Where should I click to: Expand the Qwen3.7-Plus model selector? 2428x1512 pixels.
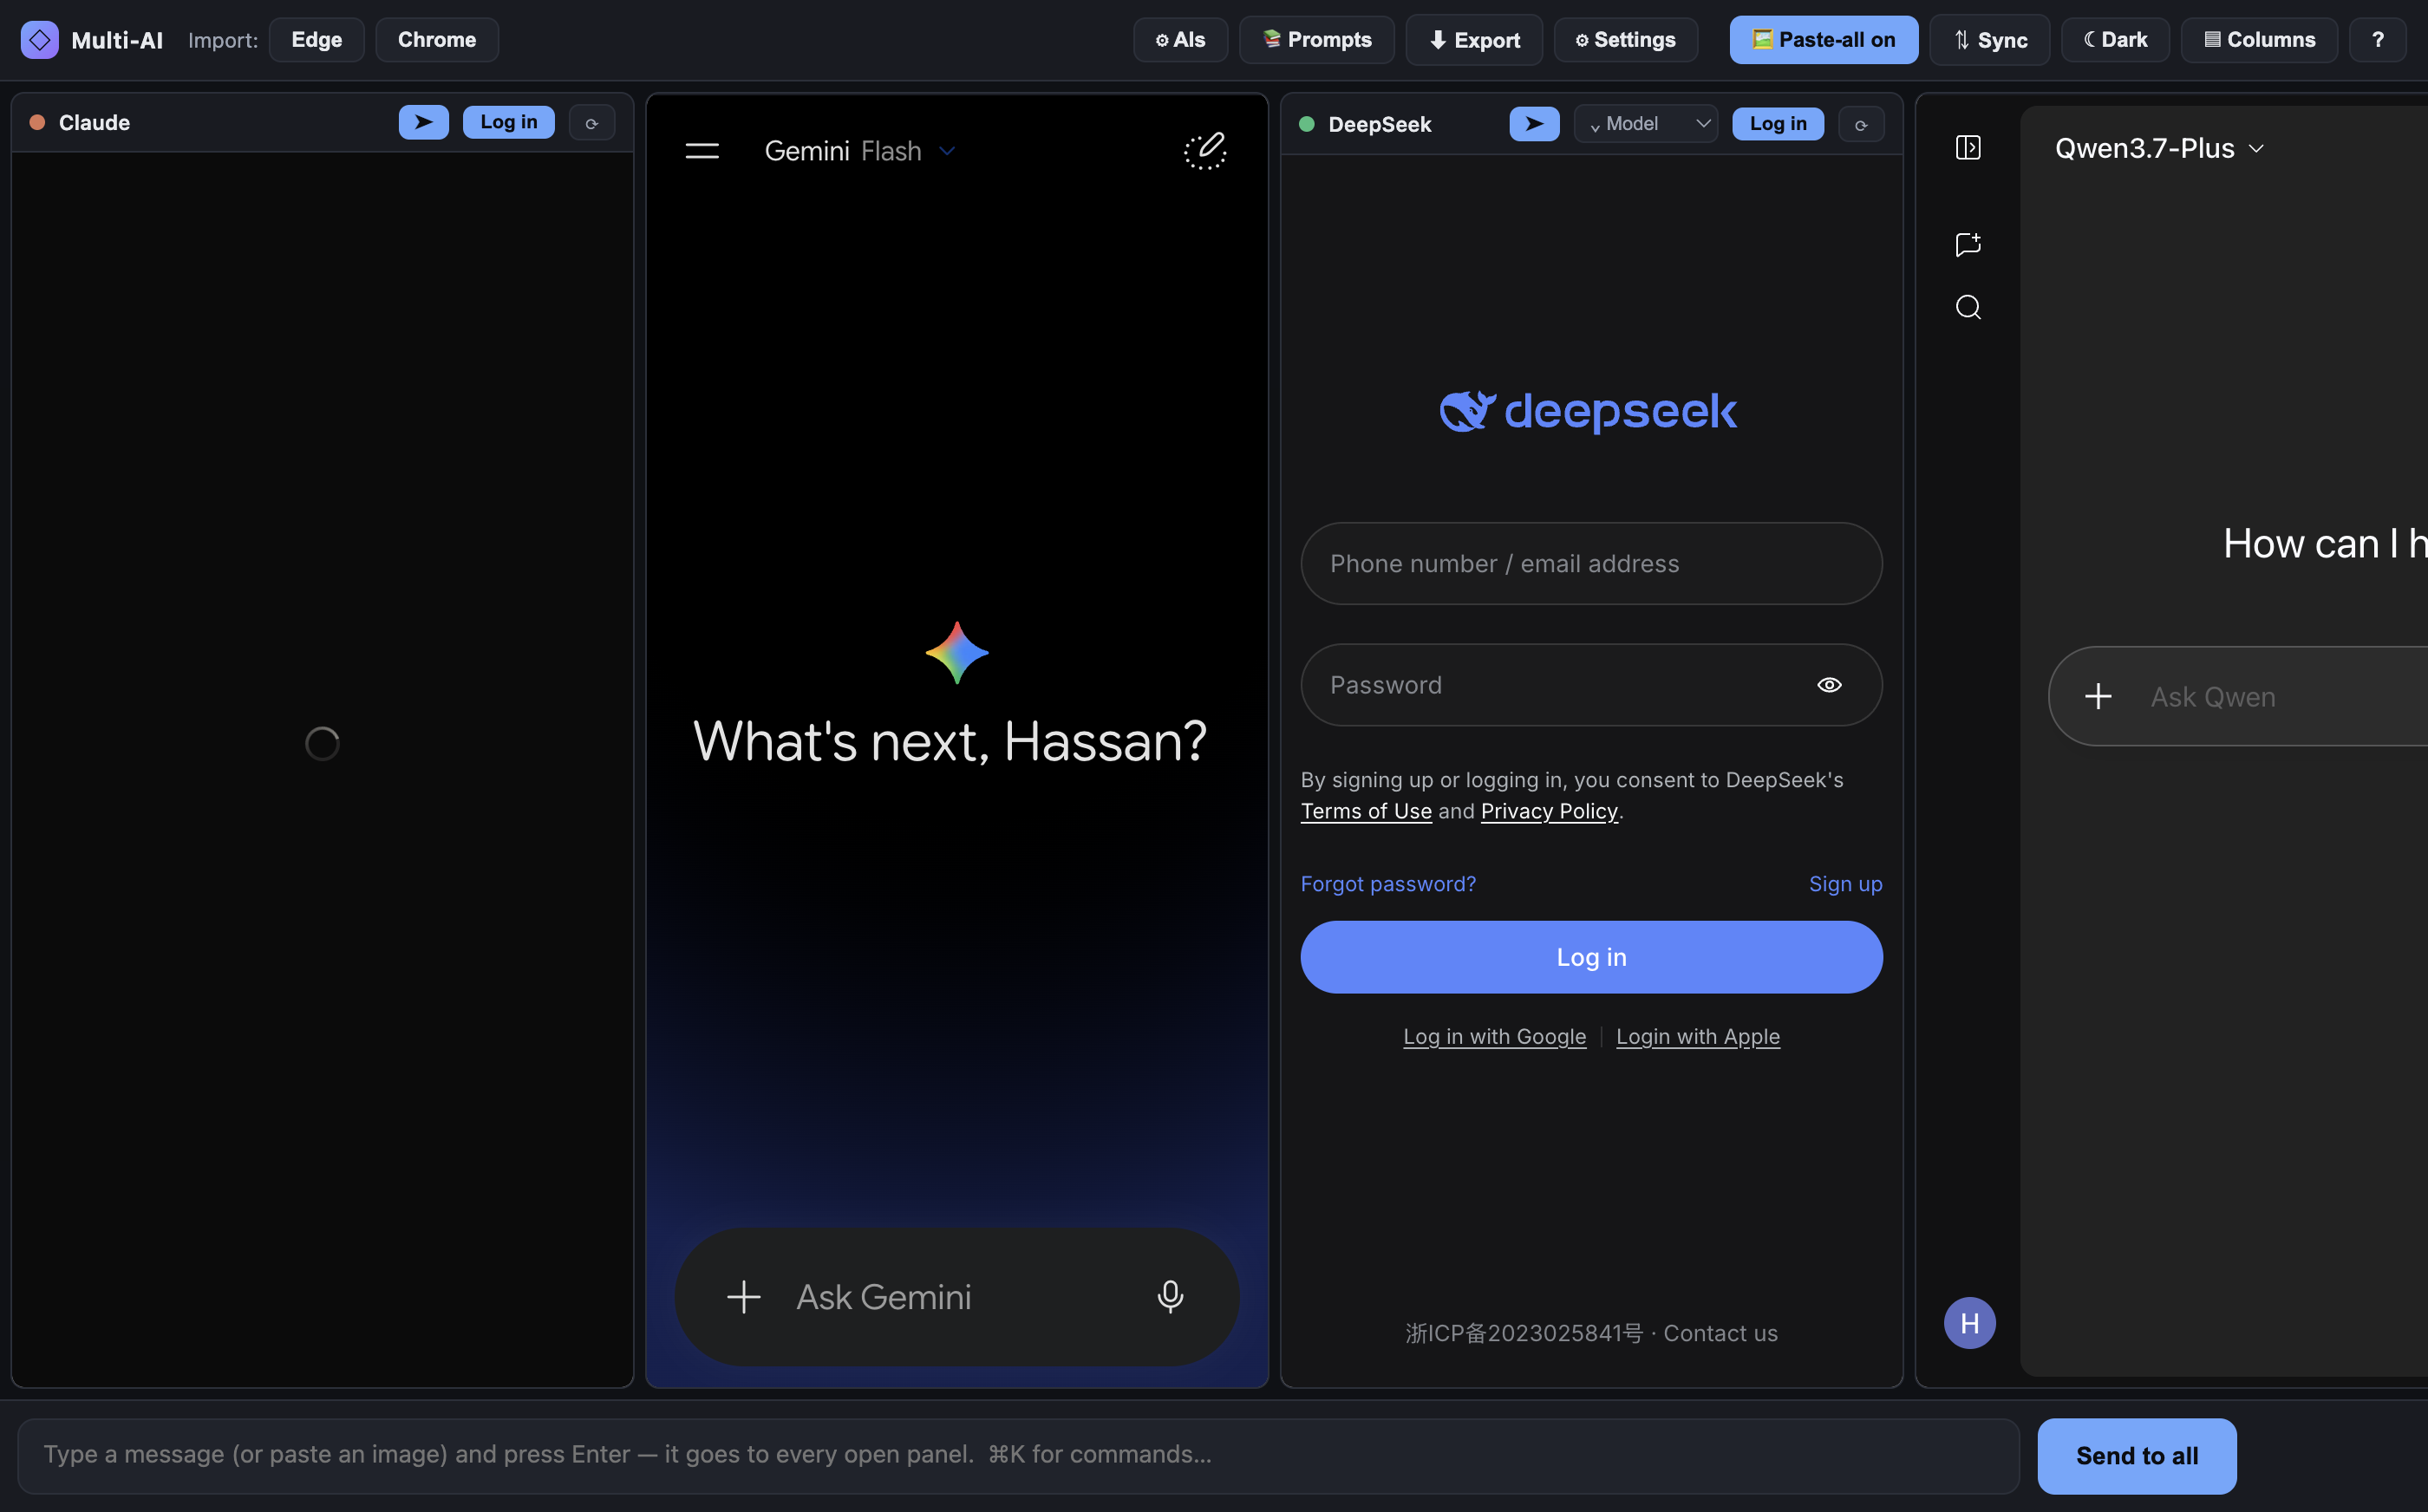pyautogui.click(x=2159, y=148)
